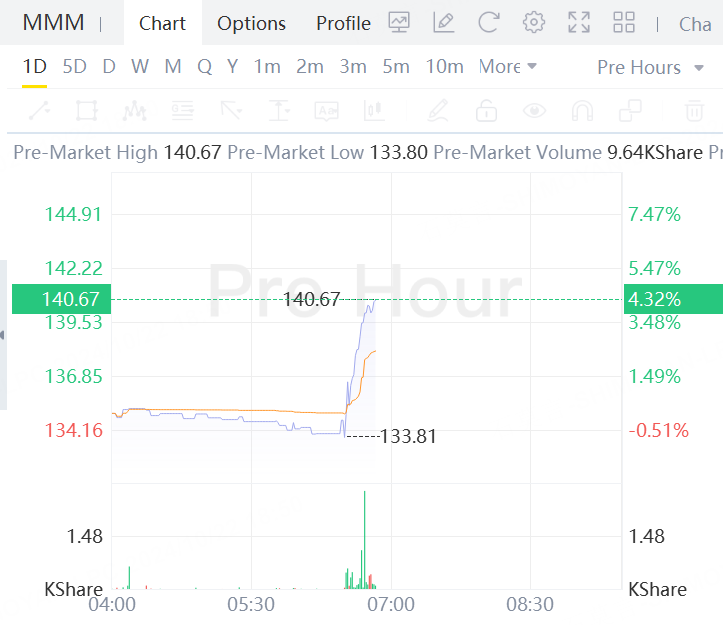
Task: Click the refresh chart icon
Action: pyautogui.click(x=488, y=22)
